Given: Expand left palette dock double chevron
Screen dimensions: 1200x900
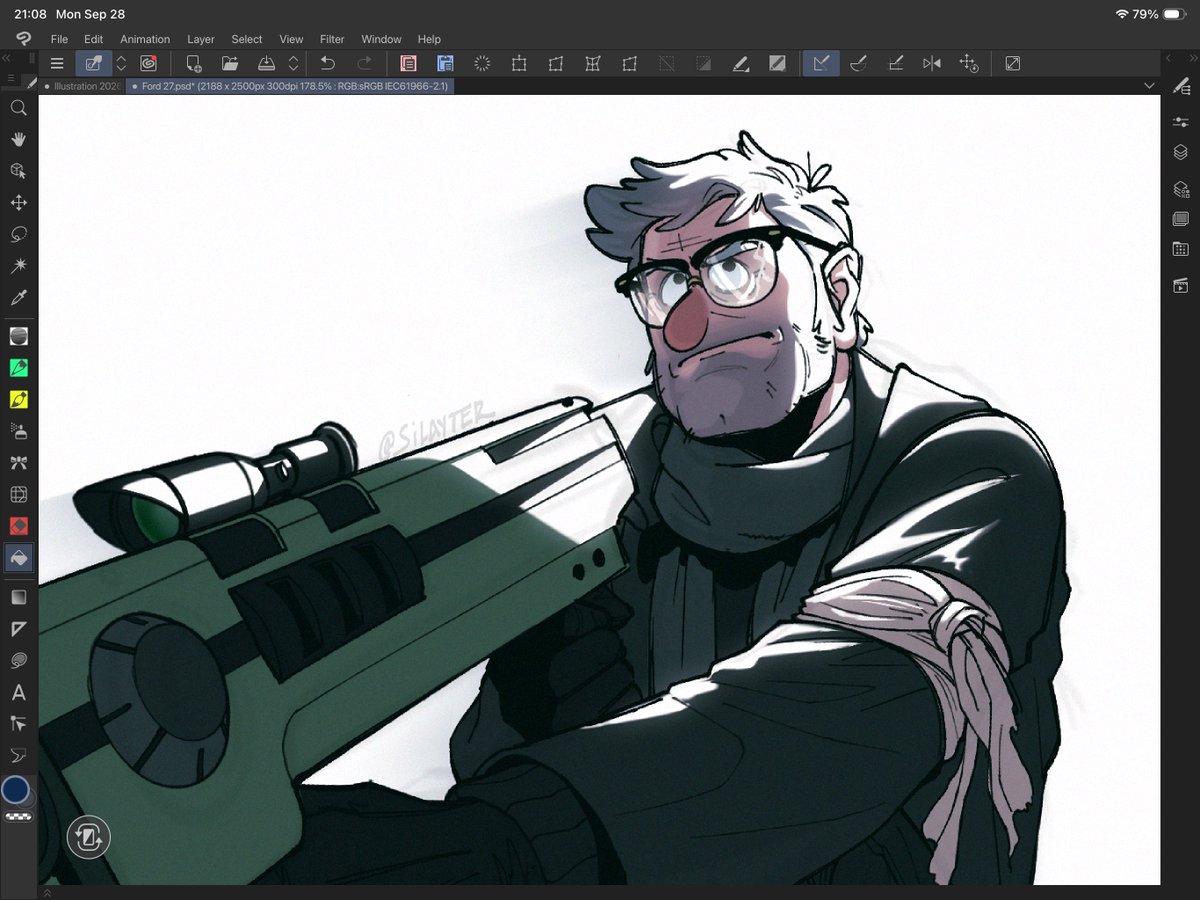Looking at the screenshot, I should tap(7, 60).
